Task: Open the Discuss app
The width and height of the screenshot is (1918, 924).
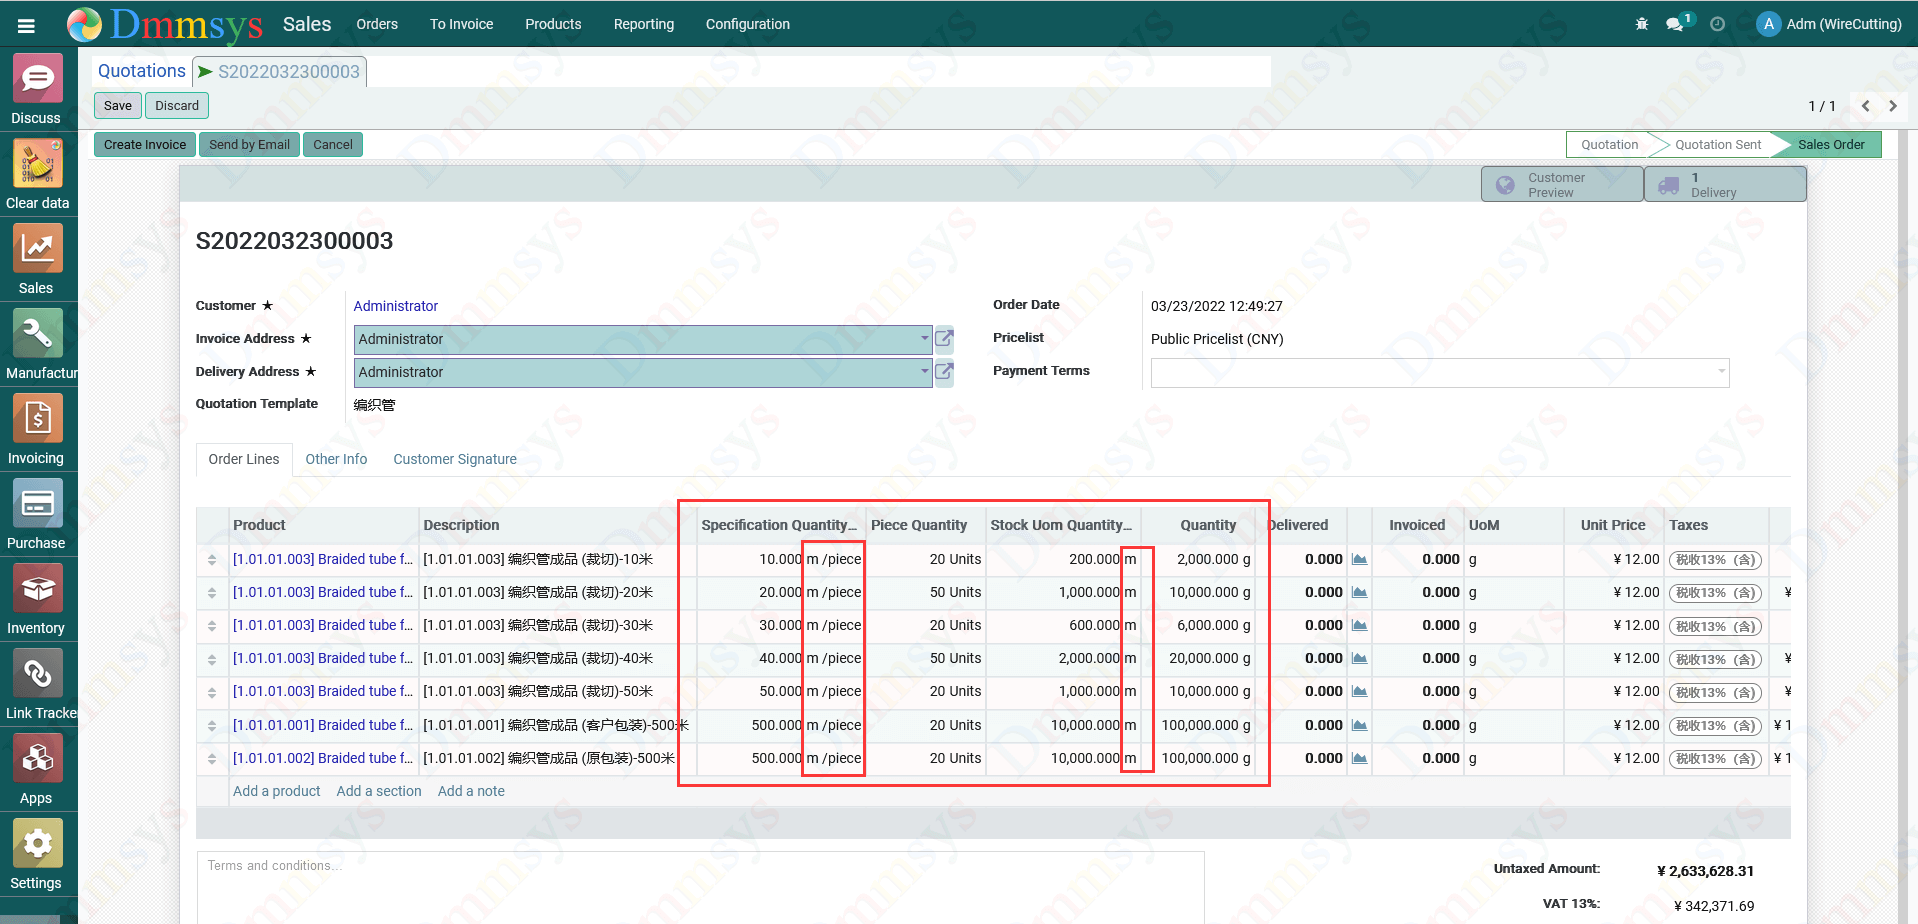Action: [x=37, y=89]
